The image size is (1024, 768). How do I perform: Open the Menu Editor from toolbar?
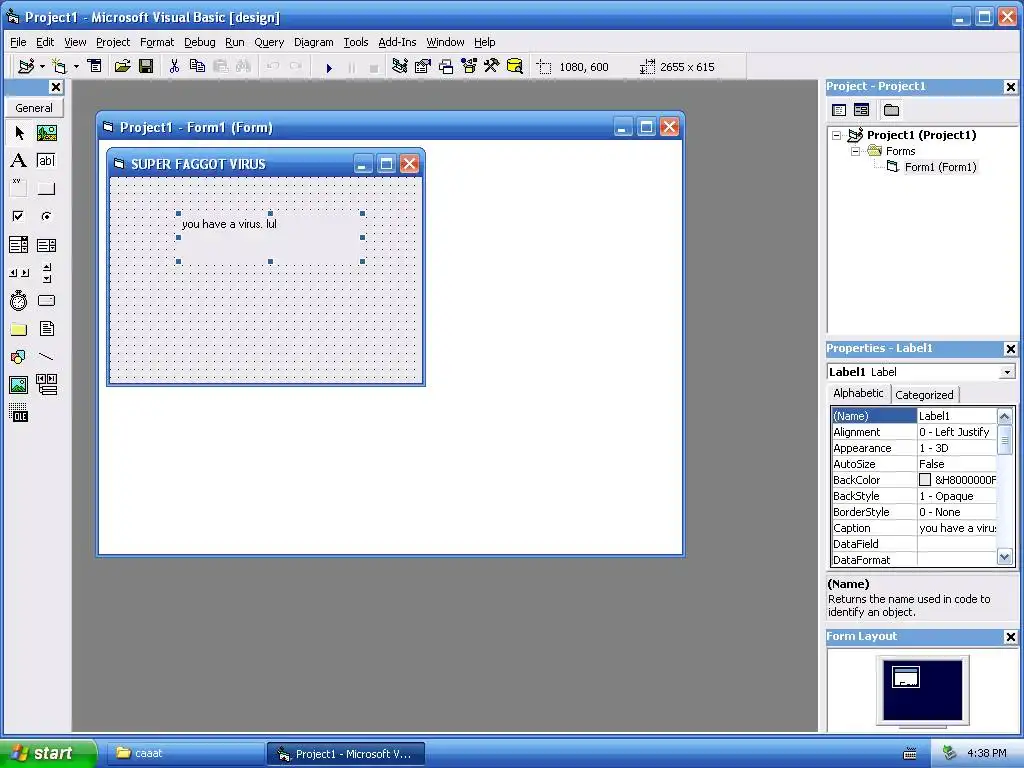point(95,66)
